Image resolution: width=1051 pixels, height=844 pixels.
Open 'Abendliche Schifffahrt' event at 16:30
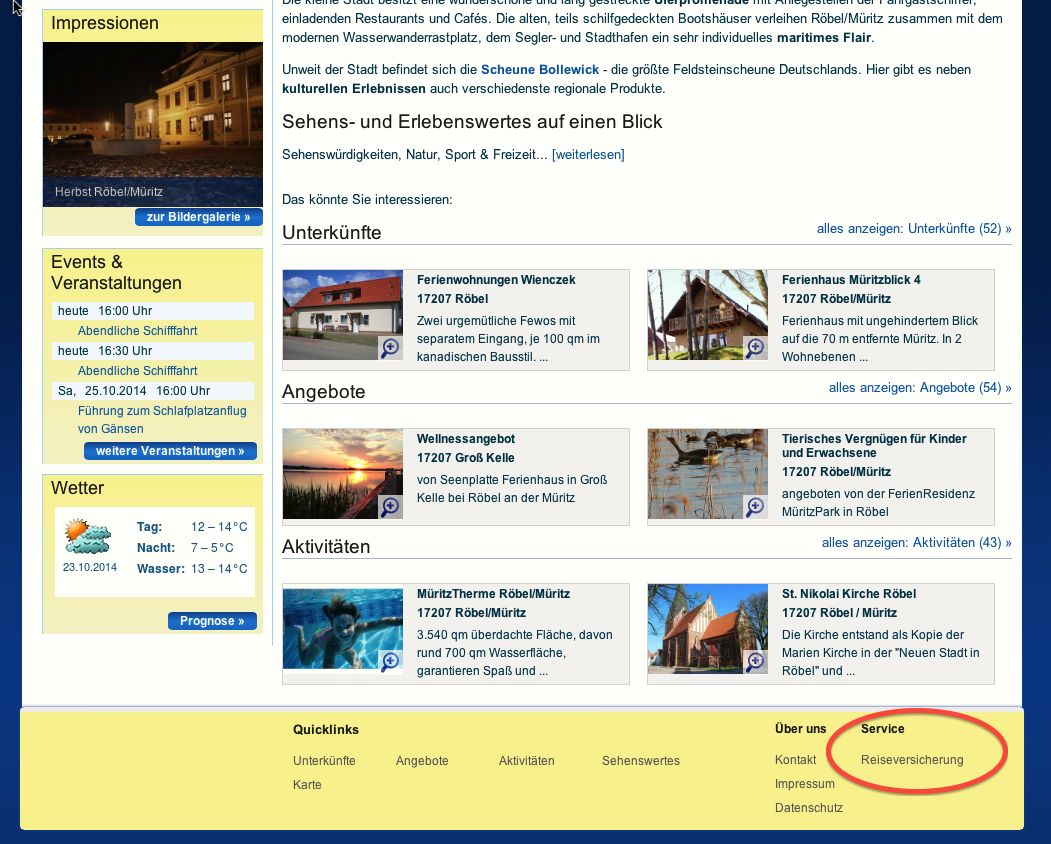pos(137,371)
